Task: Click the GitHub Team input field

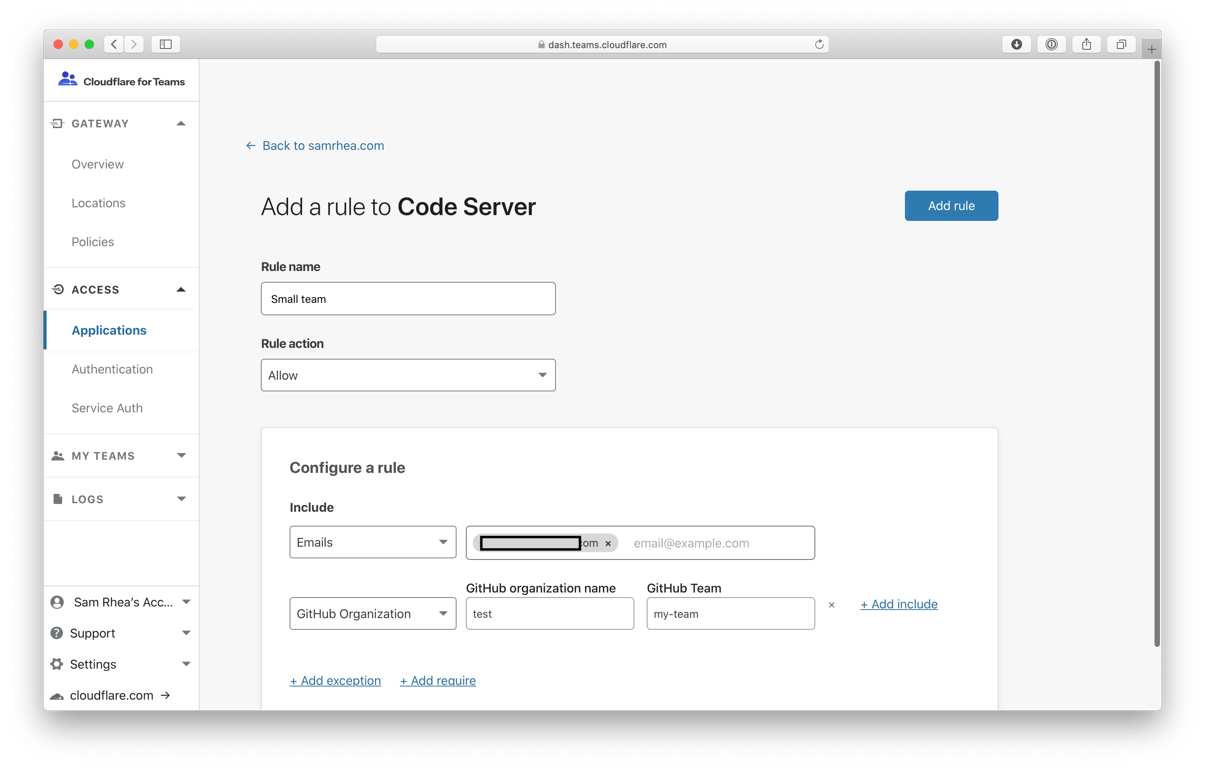Action: point(731,614)
